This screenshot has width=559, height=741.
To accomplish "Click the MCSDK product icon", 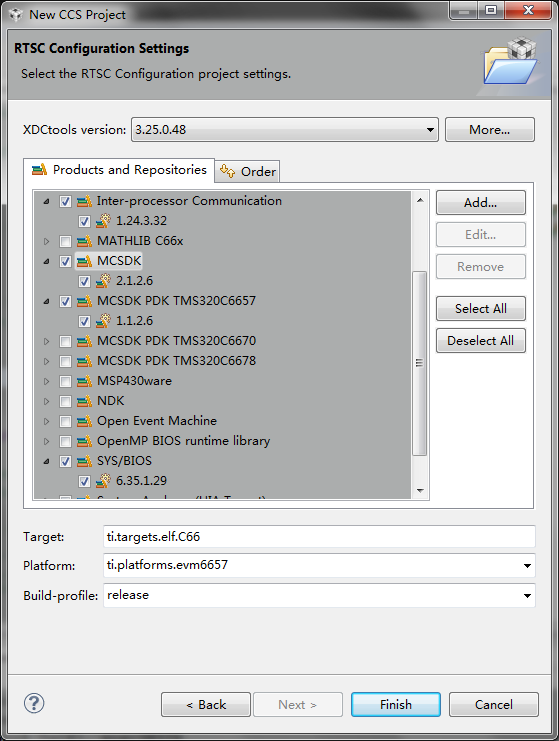I will 85,261.
